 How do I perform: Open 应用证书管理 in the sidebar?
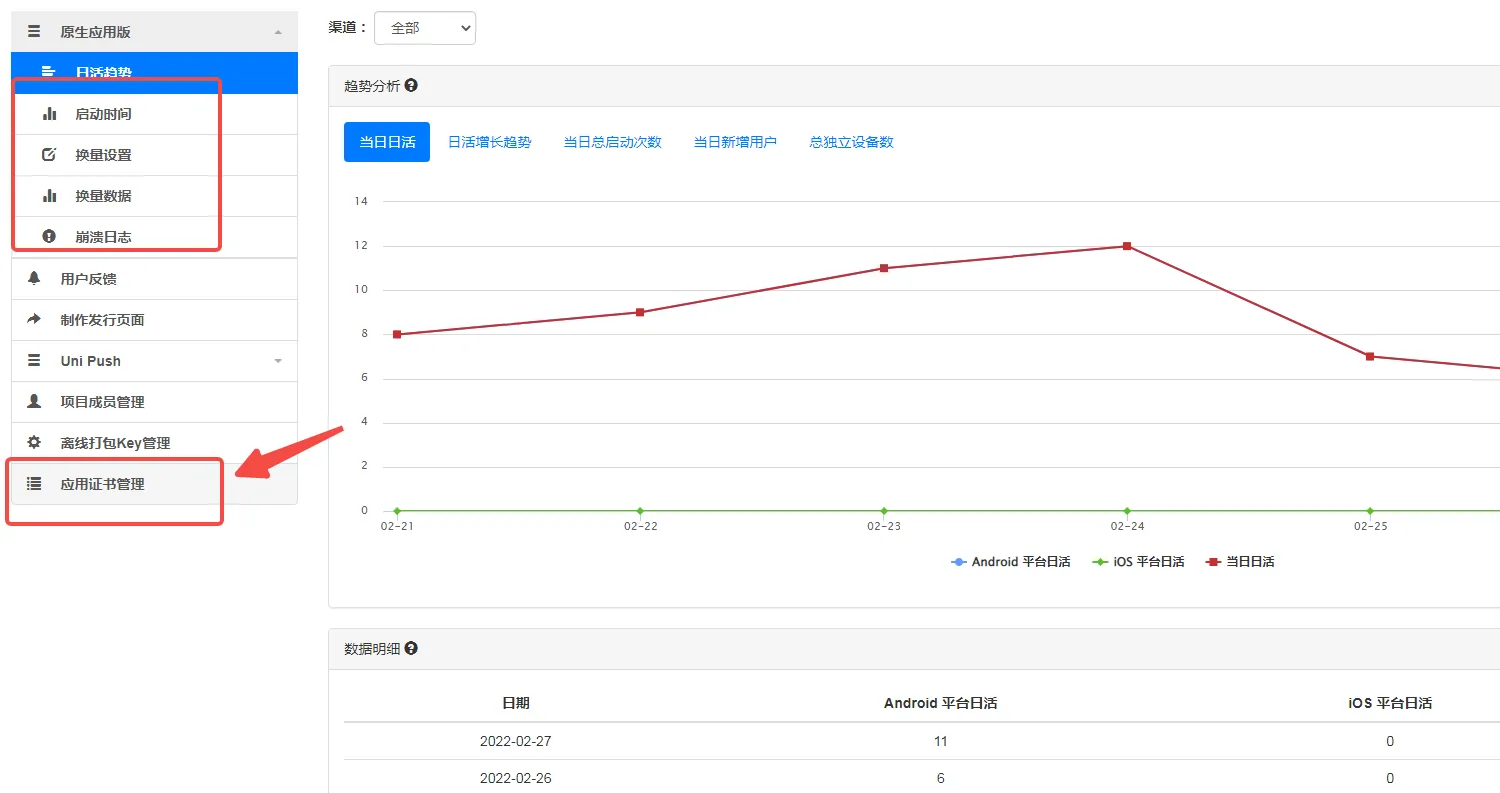coord(102,484)
